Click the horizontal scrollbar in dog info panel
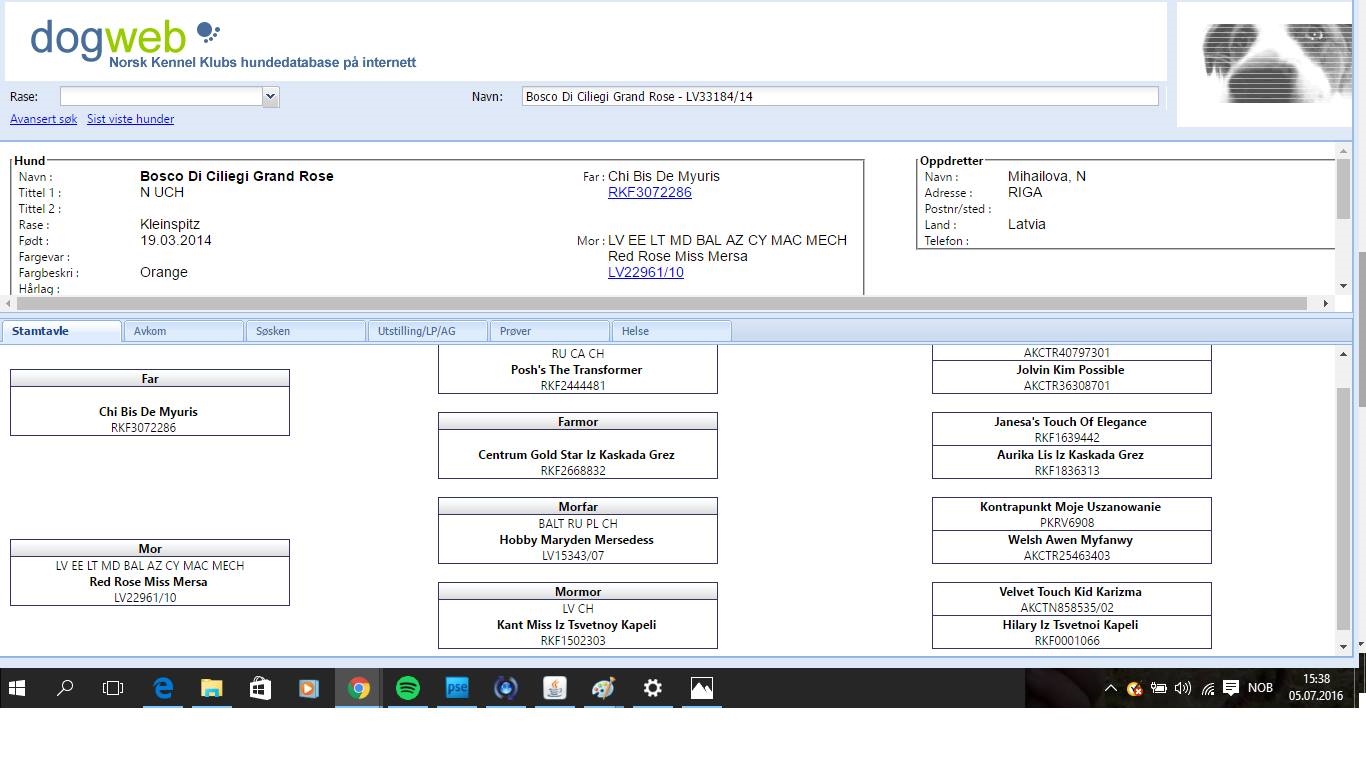This screenshot has height=768, width=1366. click(x=660, y=303)
